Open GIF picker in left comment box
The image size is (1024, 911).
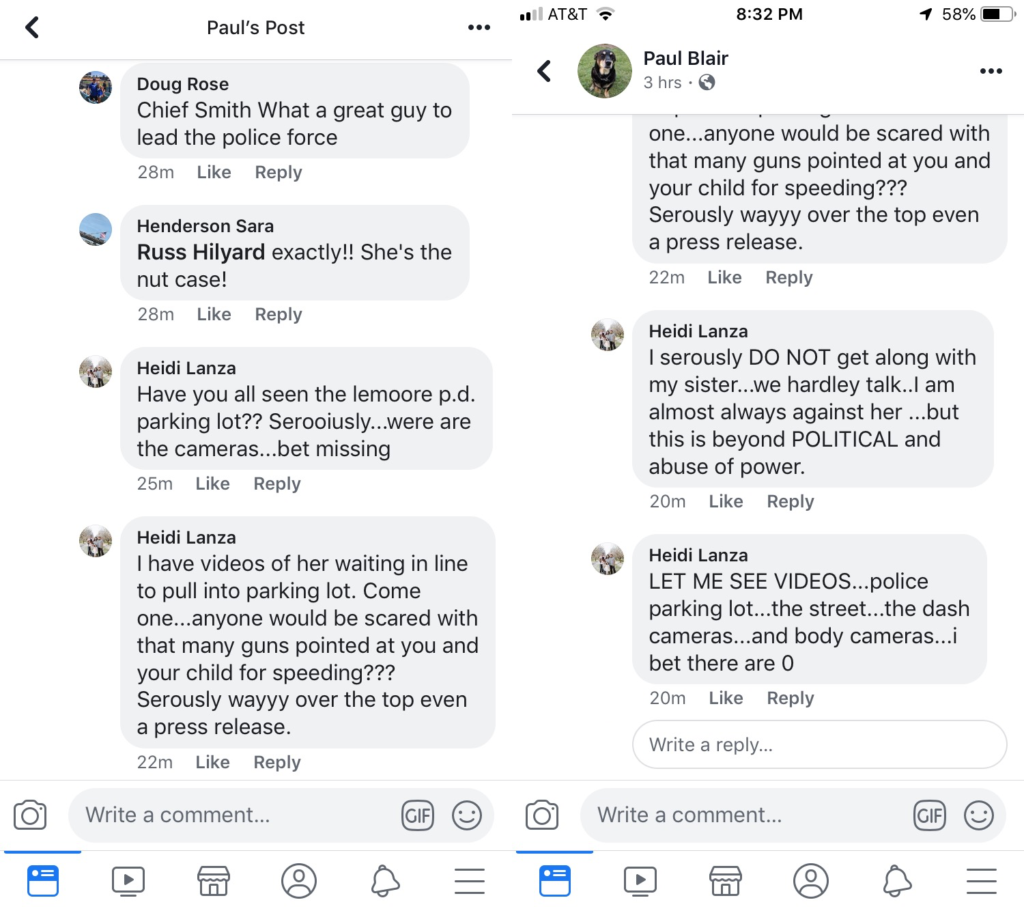tap(417, 815)
